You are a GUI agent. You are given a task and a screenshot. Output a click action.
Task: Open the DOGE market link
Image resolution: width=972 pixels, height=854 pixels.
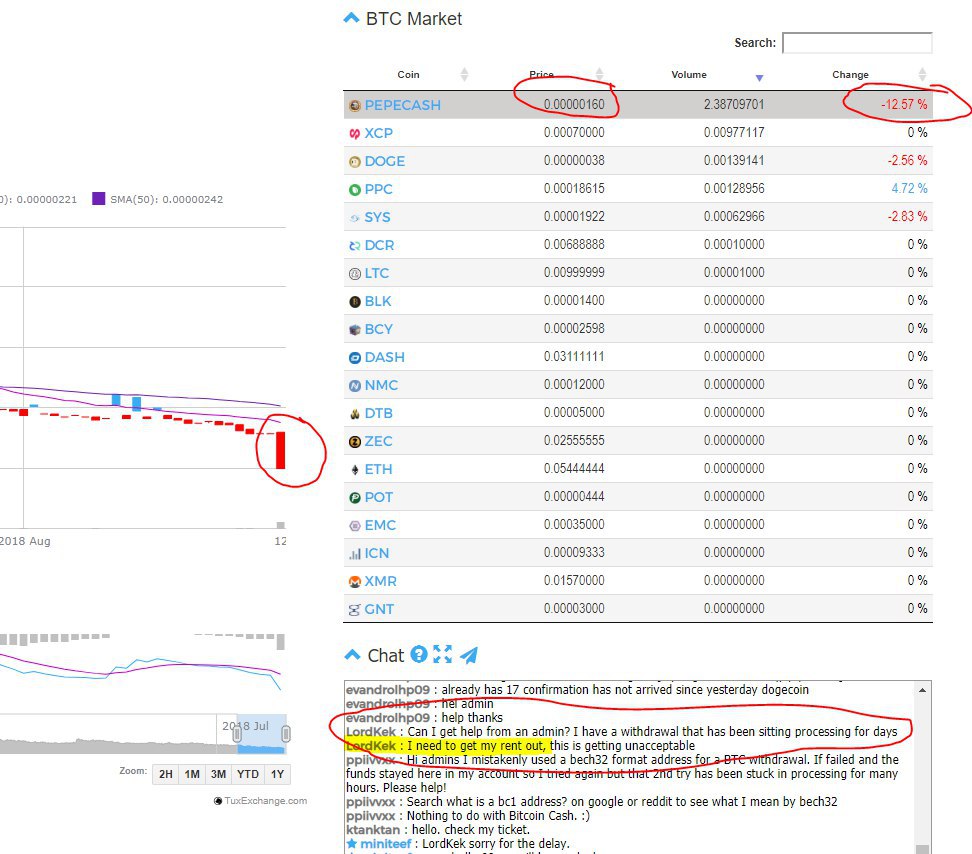pos(384,161)
